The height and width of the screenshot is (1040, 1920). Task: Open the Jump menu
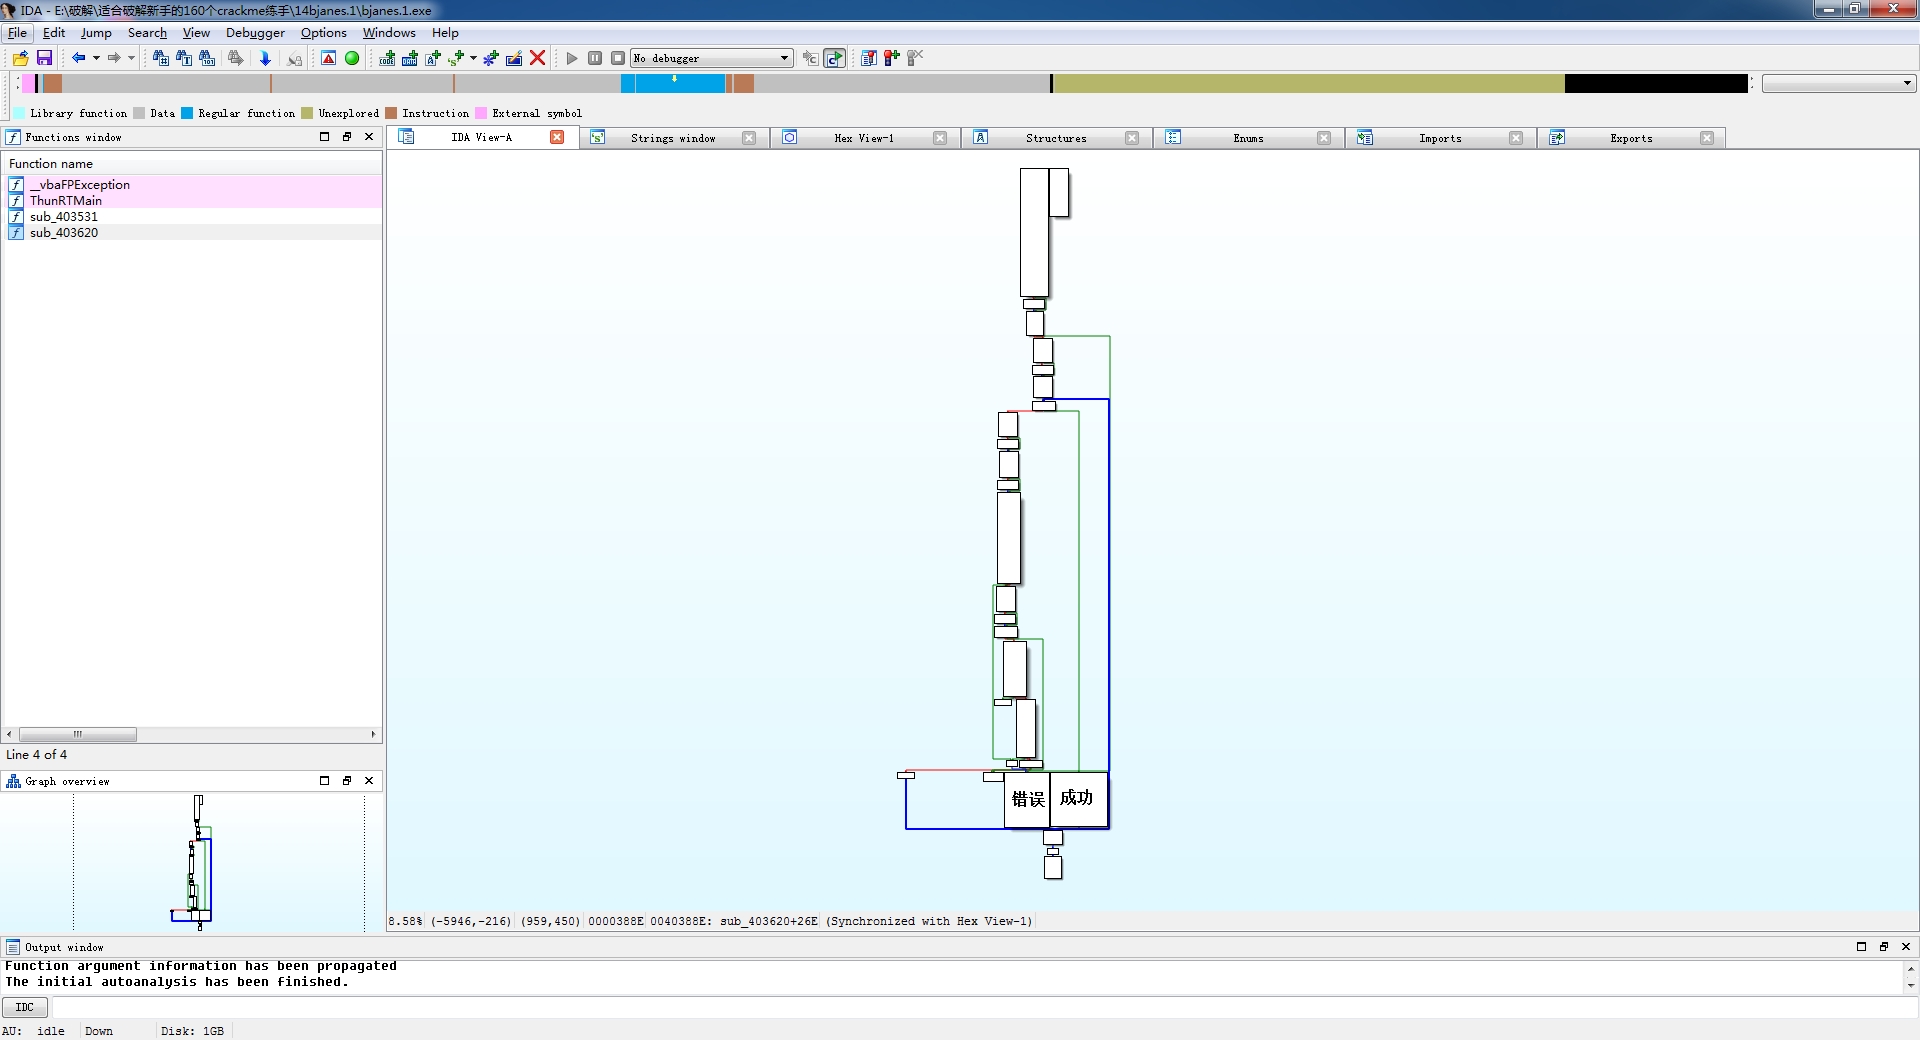pyautogui.click(x=96, y=33)
